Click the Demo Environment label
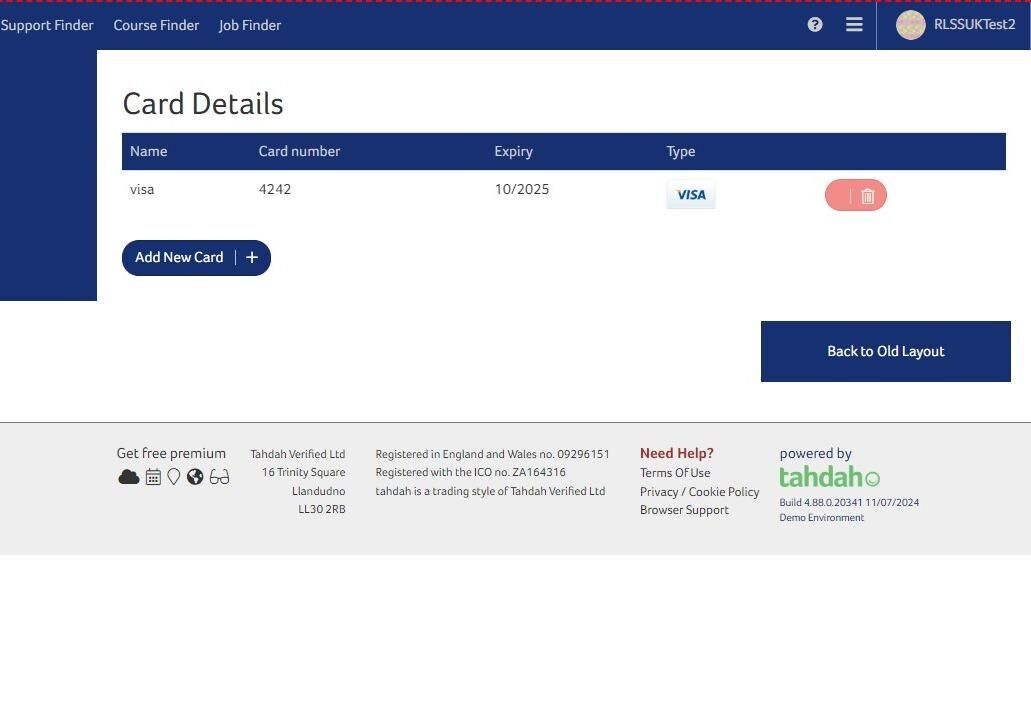Viewport: 1031px width, 718px height. 821,517
